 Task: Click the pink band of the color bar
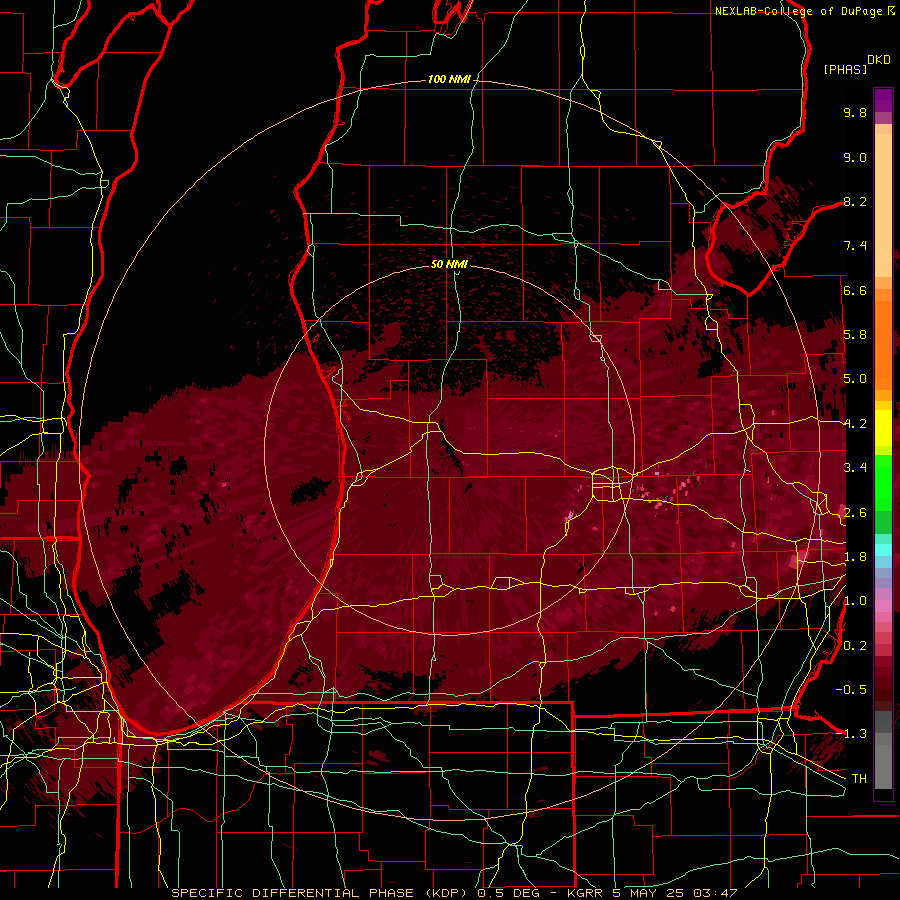pos(883,606)
